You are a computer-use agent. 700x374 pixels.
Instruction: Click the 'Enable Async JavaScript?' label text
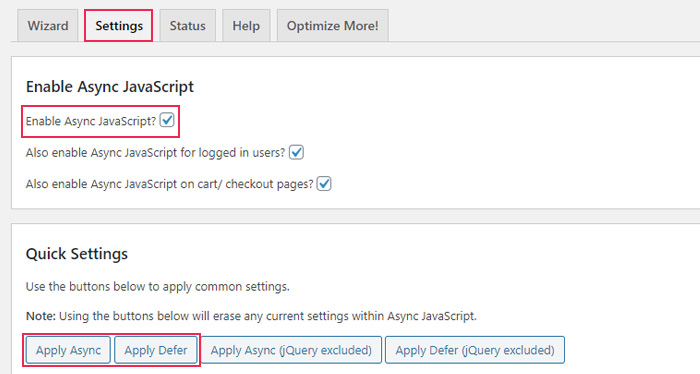pos(91,121)
